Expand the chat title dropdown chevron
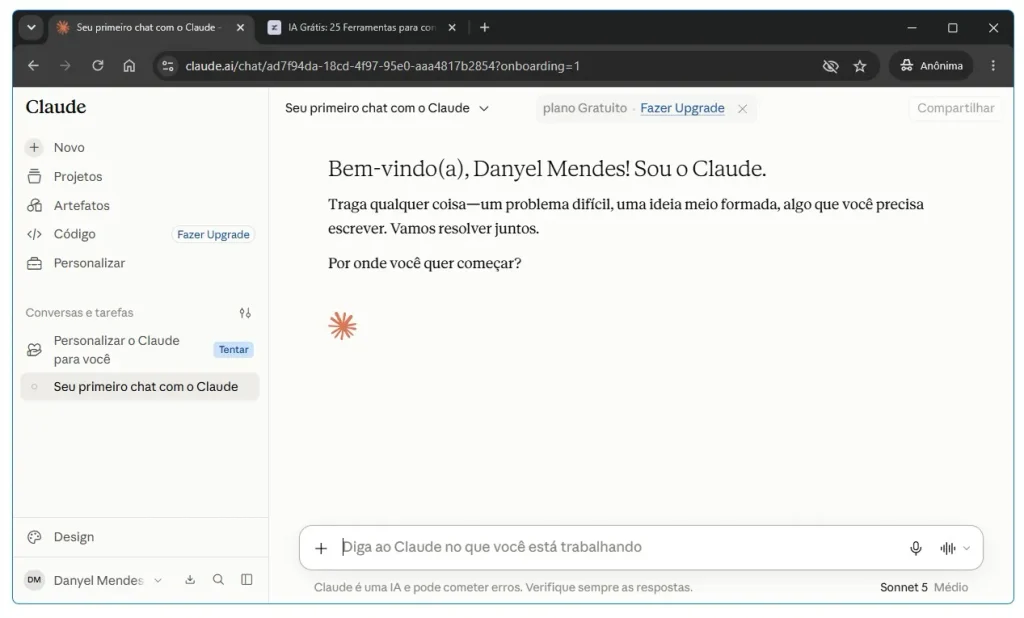This screenshot has height=618, width=1024. pos(484,108)
